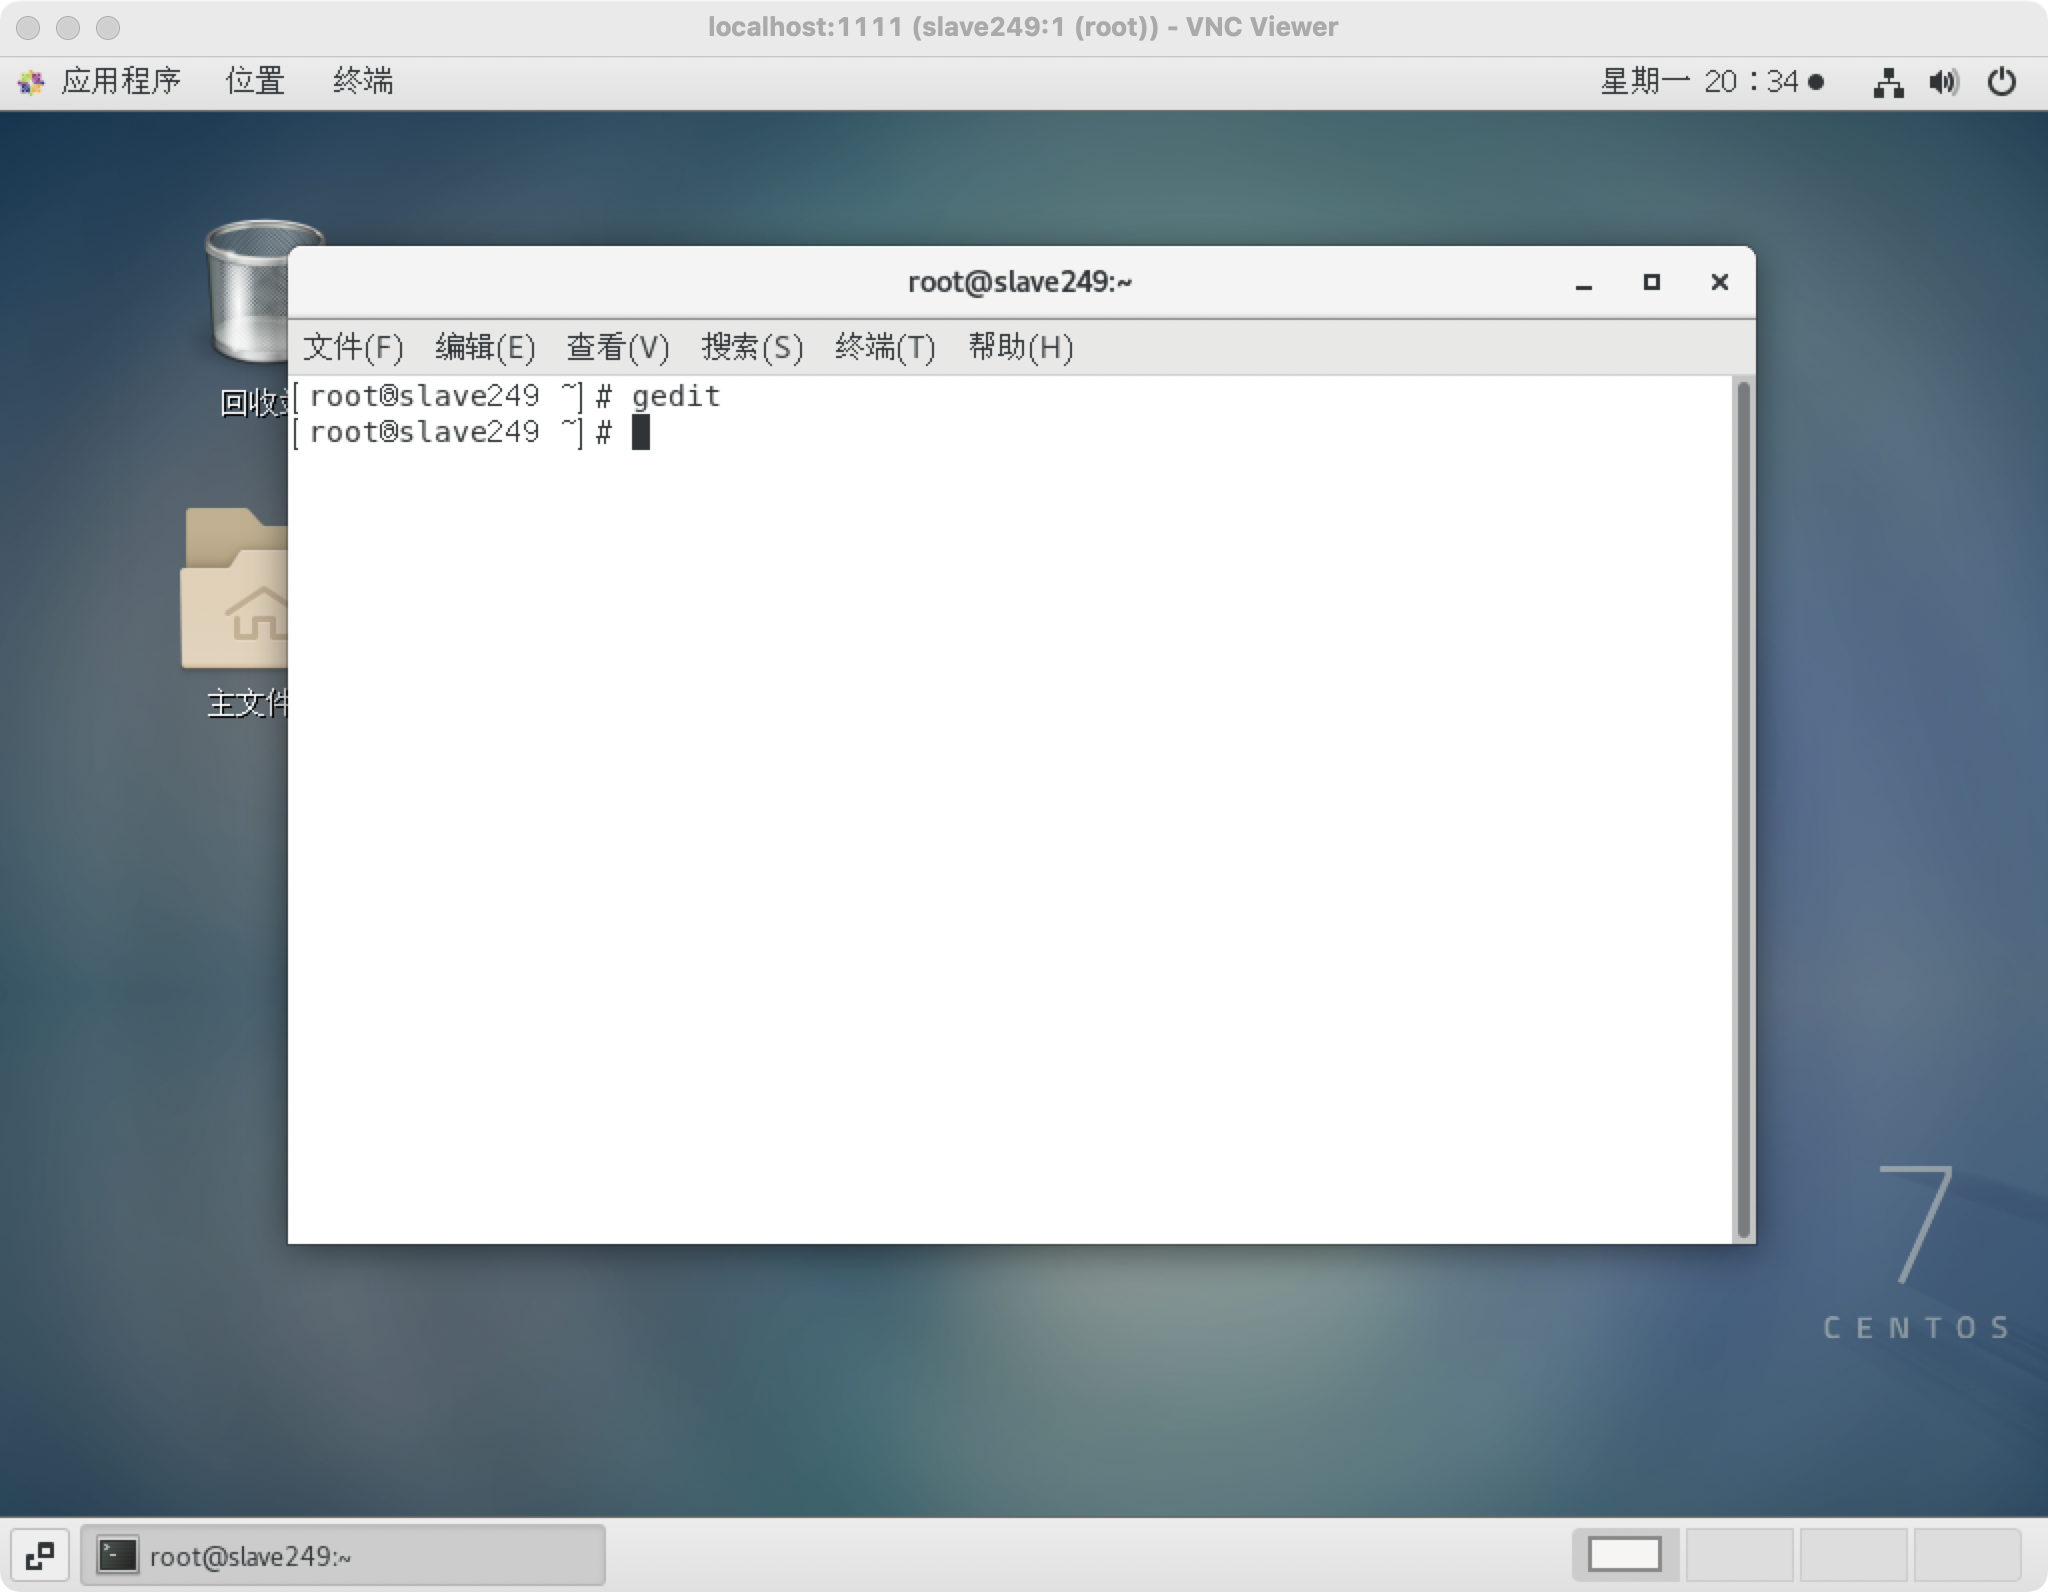Open the 查看(V) terminal menu

(617, 347)
